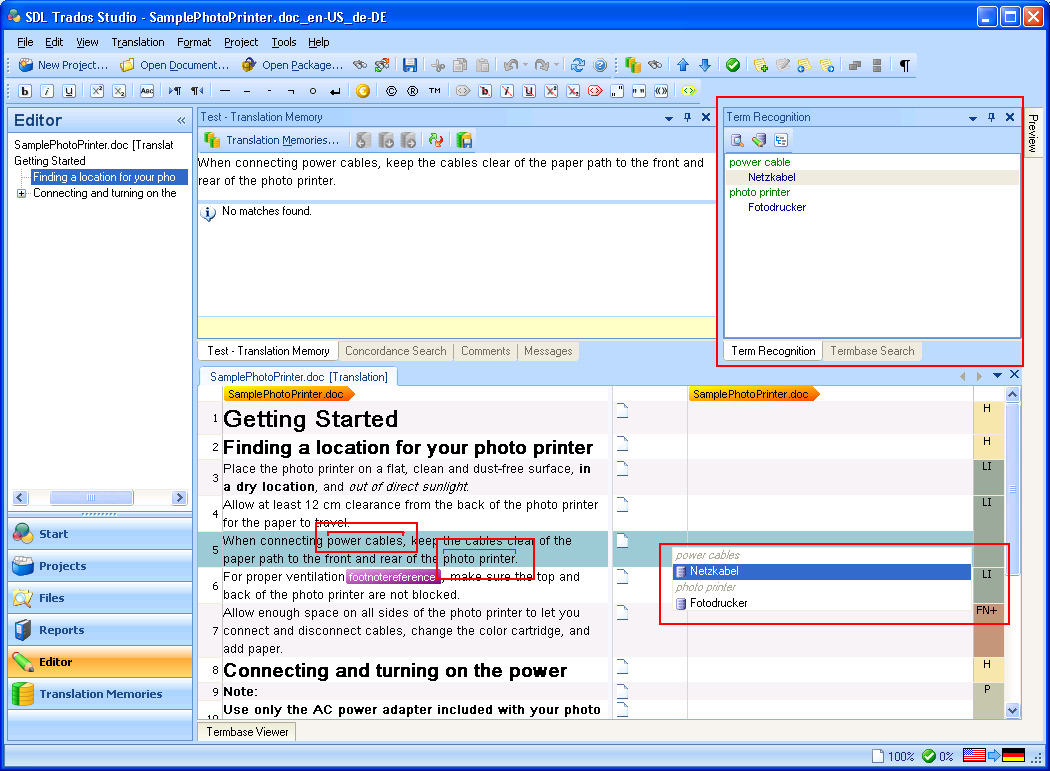Click Open Package in the toolbar

(x=293, y=65)
